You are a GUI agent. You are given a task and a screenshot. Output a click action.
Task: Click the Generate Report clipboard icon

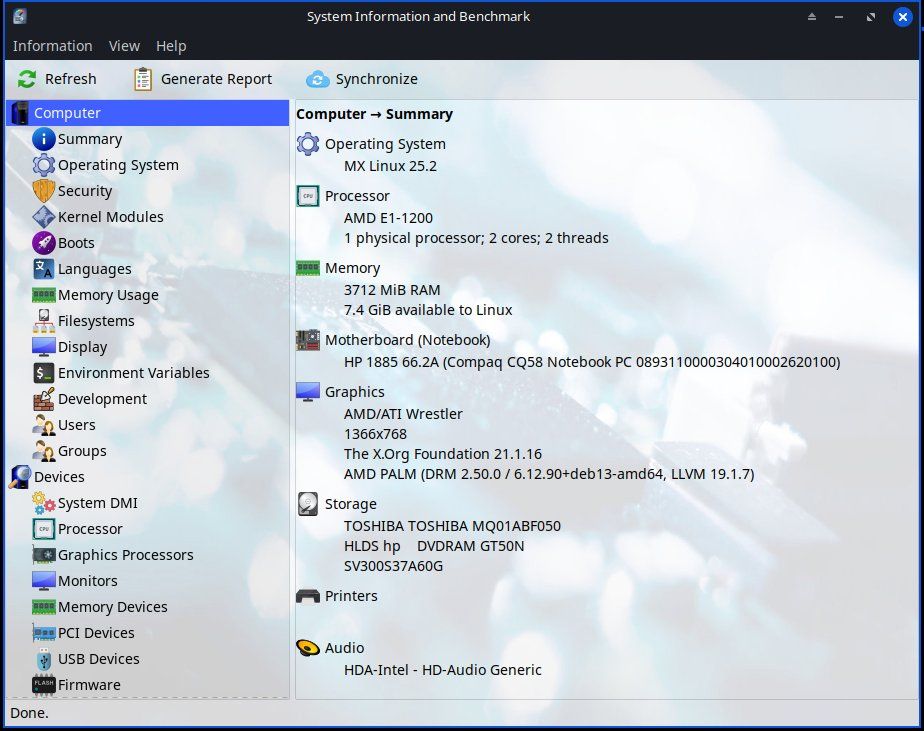[143, 79]
